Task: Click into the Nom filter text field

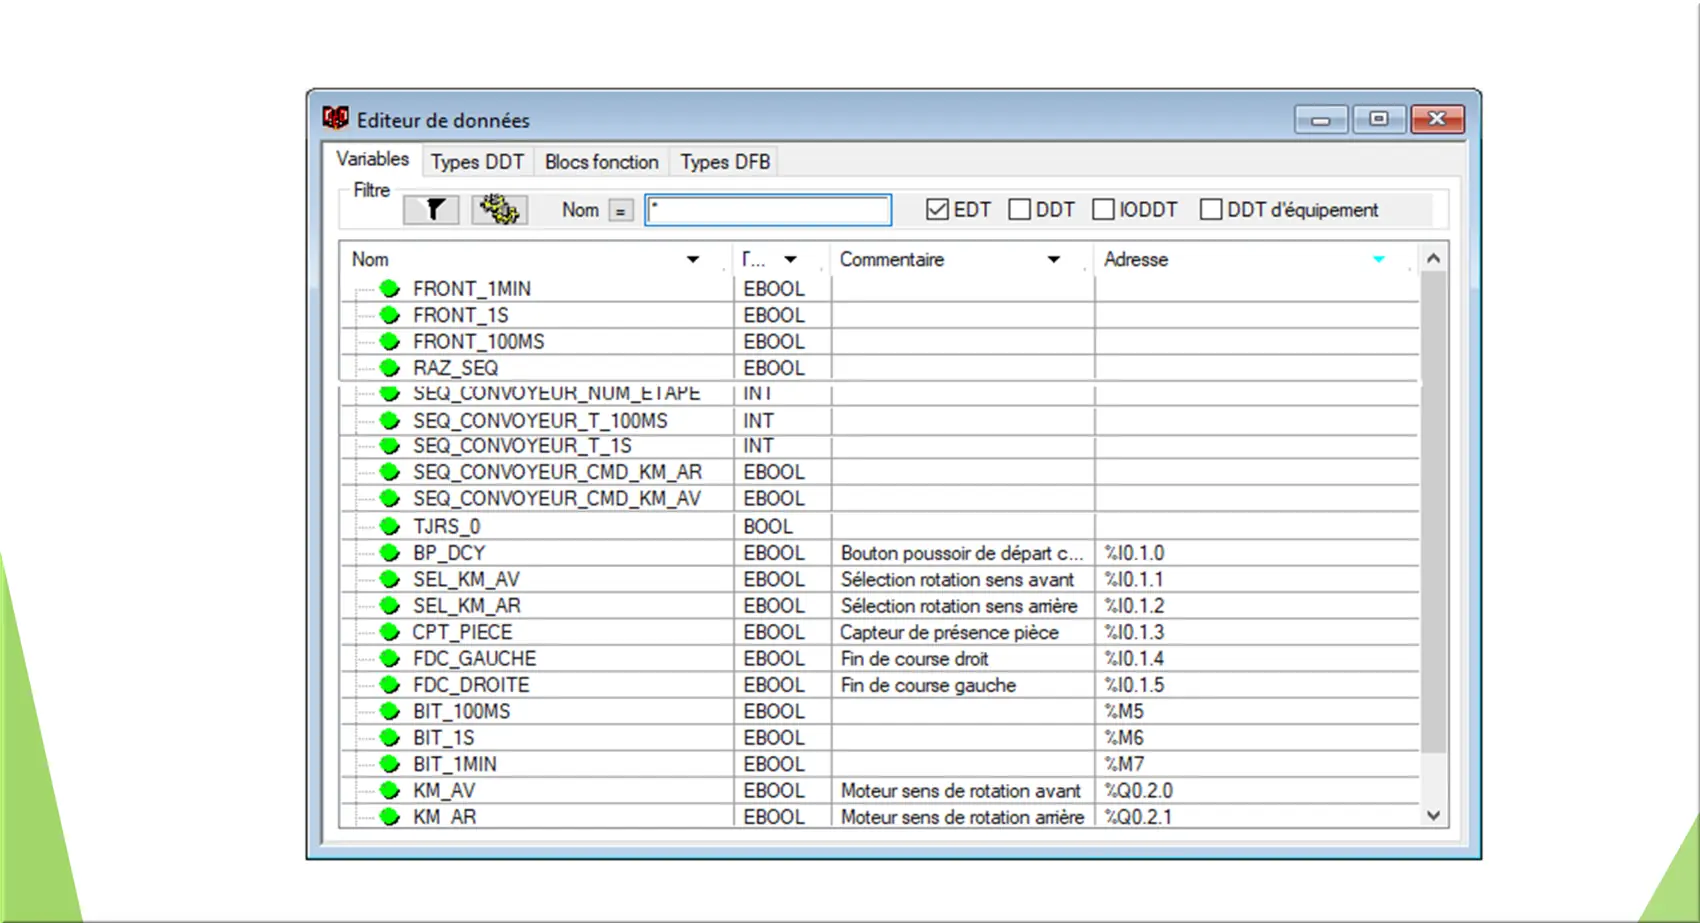Action: pos(767,210)
